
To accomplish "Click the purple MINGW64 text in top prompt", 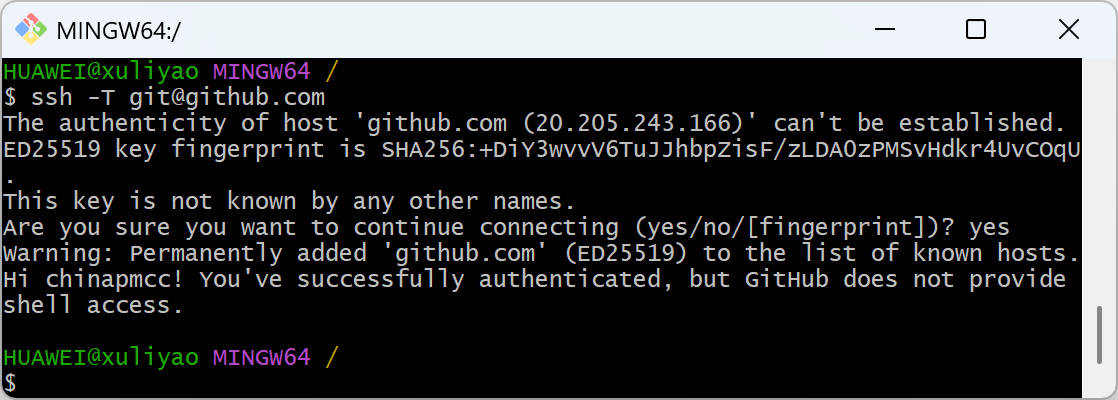I will pos(262,72).
